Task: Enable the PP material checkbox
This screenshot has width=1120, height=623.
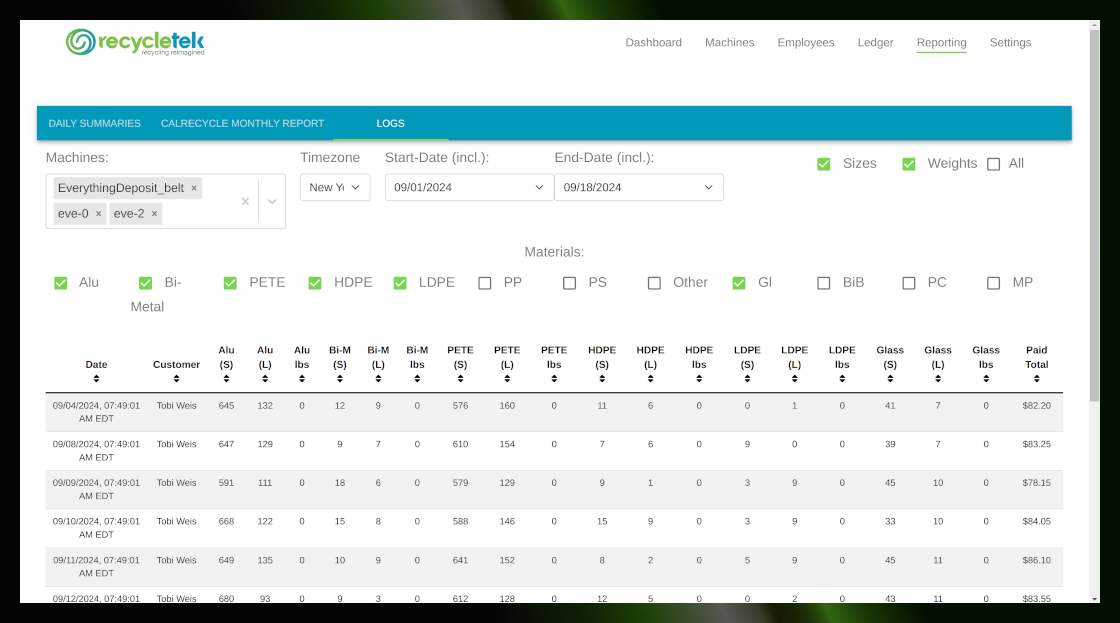Action: click(485, 283)
